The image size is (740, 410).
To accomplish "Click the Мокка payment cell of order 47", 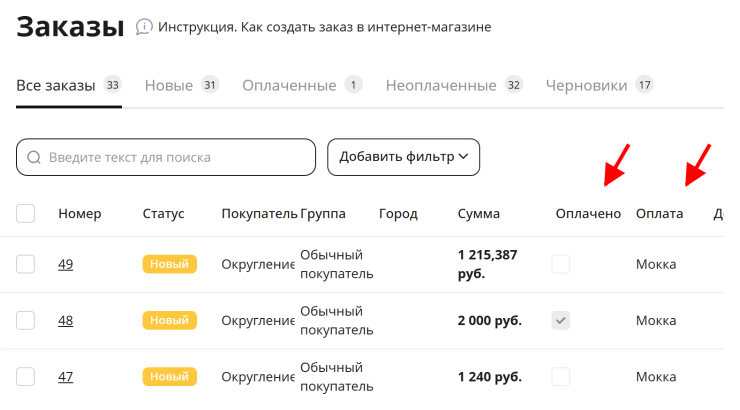I will (656, 377).
